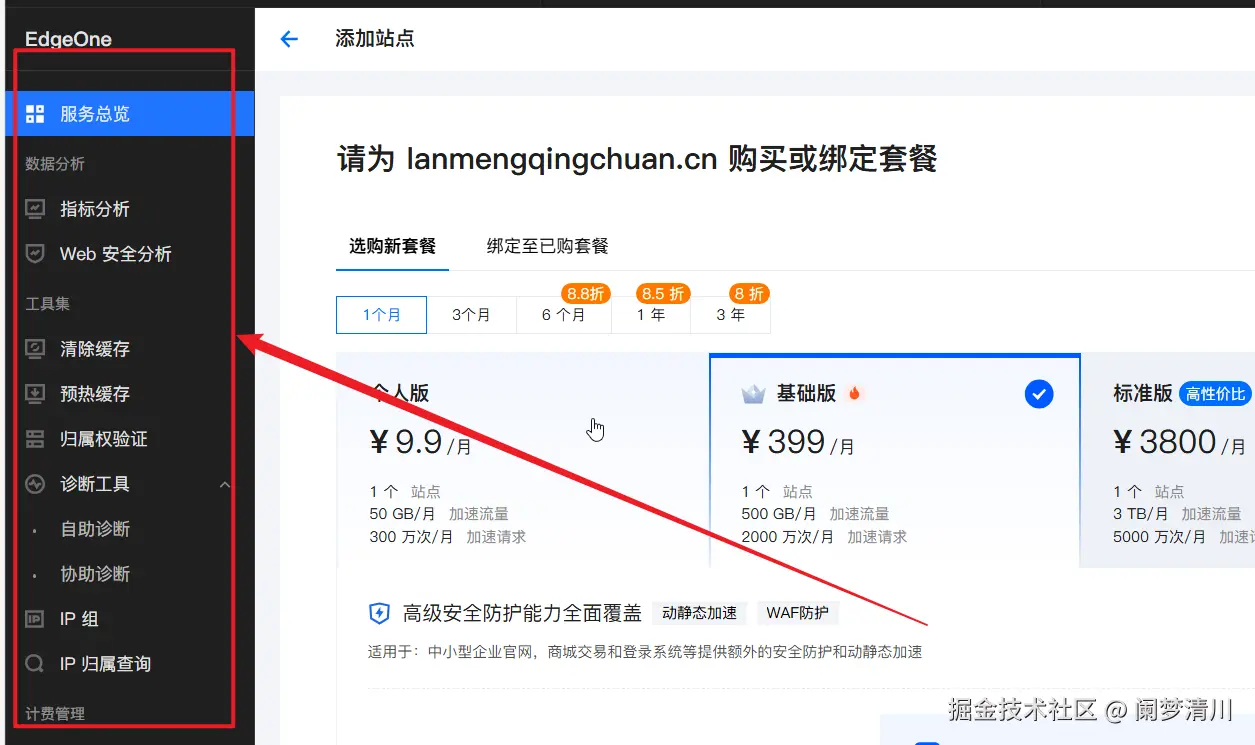This screenshot has width=1255, height=745.
Task: Click the flame icon next to 基础版
Action: click(854, 393)
